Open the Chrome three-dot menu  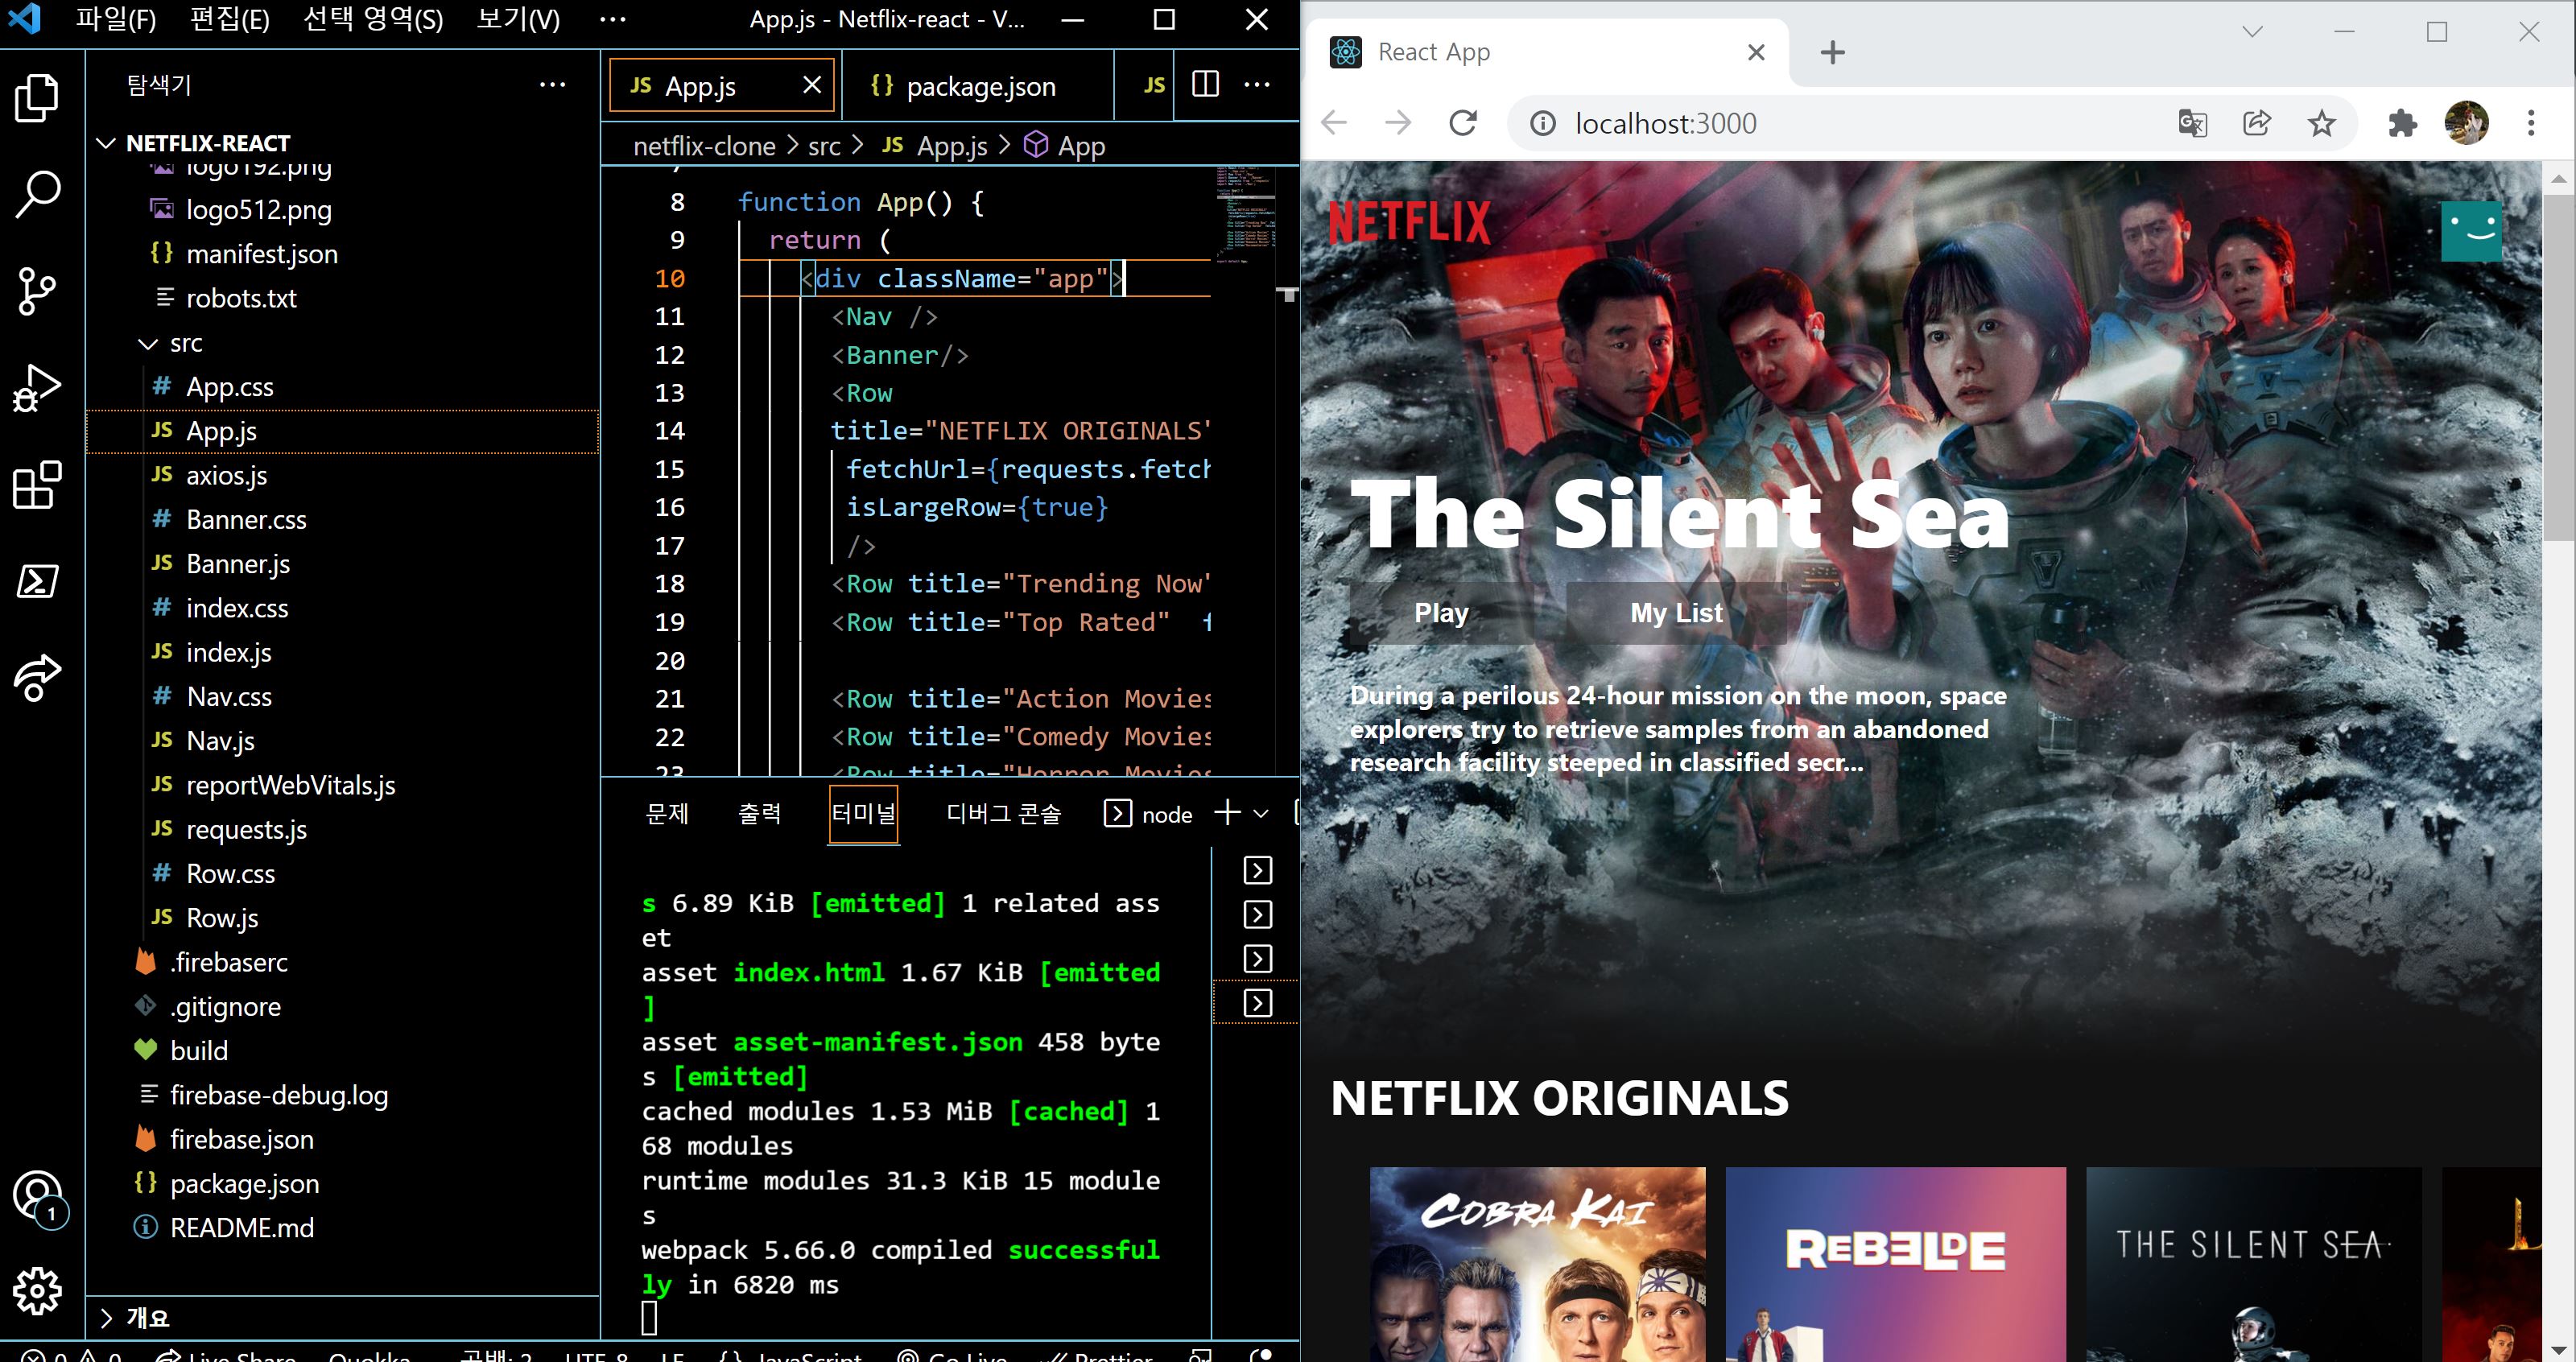pos(2531,123)
